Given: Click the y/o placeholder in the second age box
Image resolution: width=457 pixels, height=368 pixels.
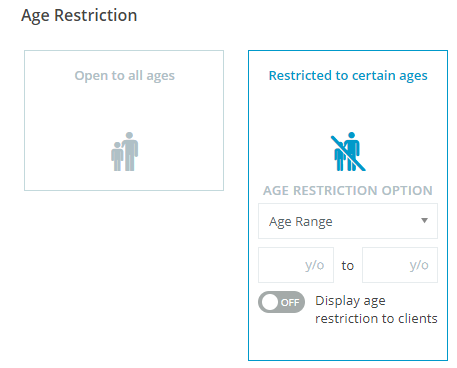Looking at the screenshot, I should click(419, 265).
